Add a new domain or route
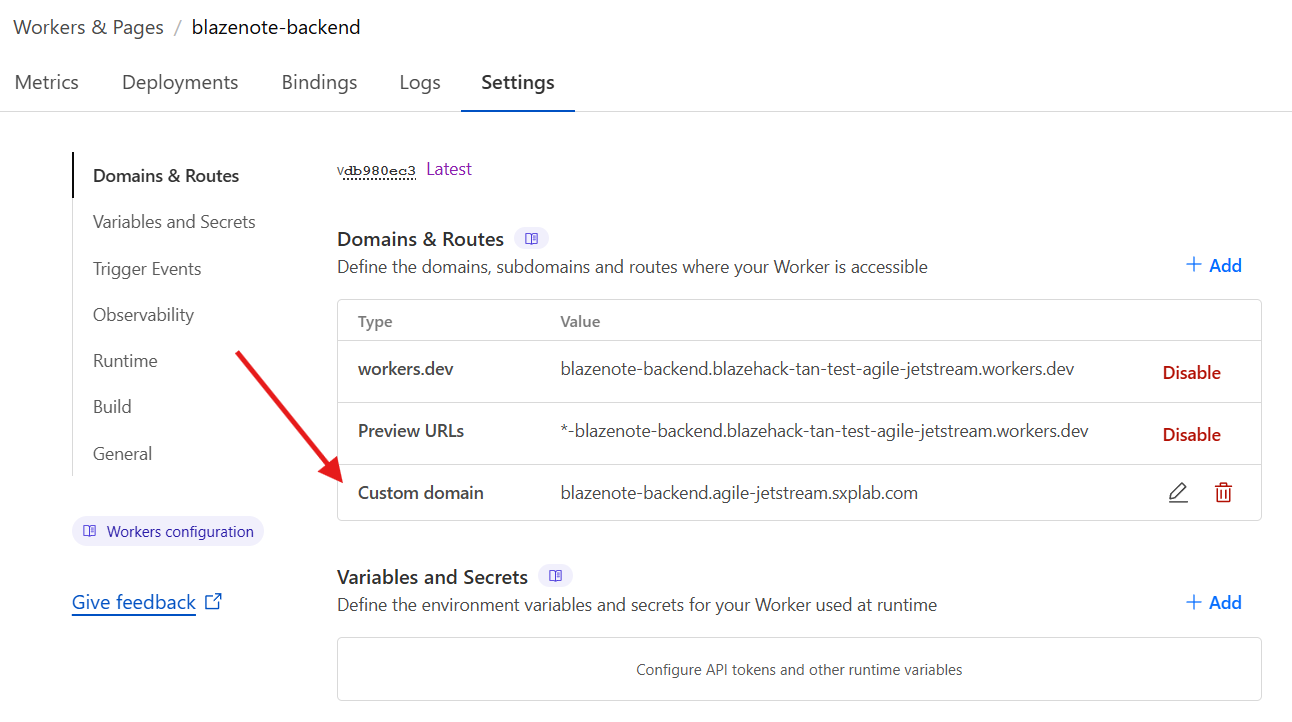Viewport: 1292px width, 722px height. point(1213,265)
